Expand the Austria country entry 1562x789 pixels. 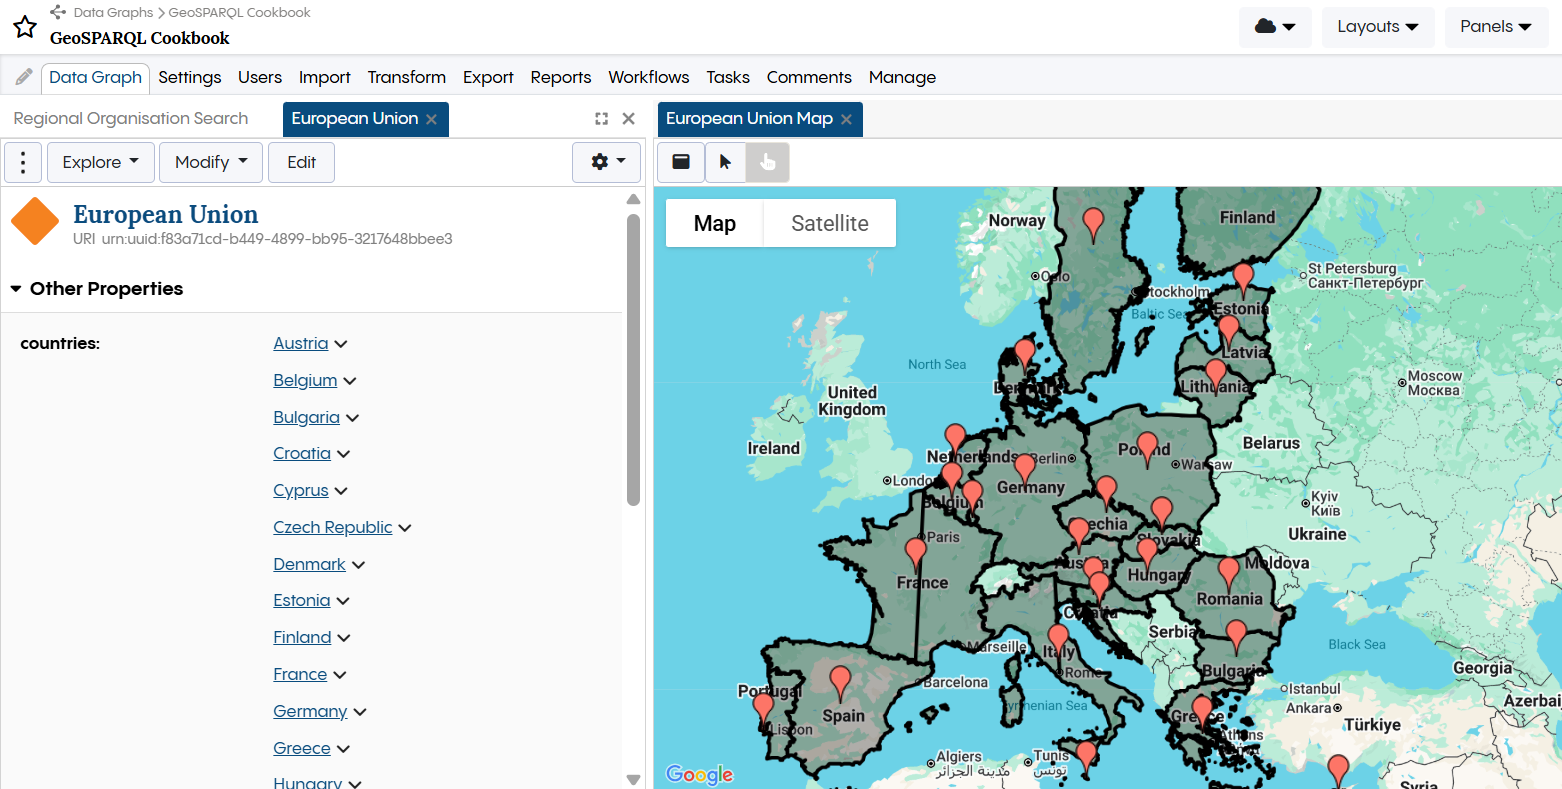pyautogui.click(x=341, y=343)
